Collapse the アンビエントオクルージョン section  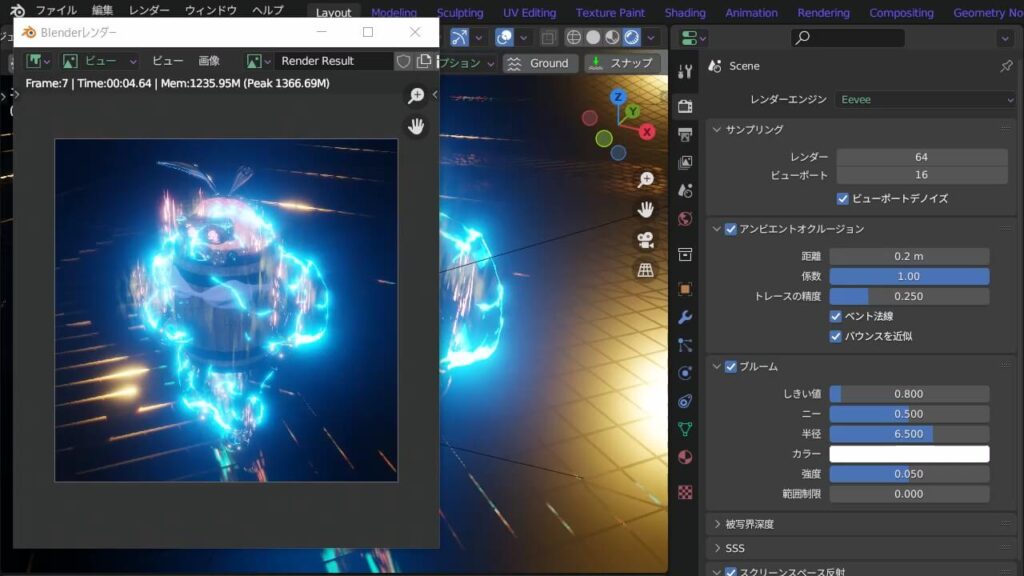tap(716, 229)
